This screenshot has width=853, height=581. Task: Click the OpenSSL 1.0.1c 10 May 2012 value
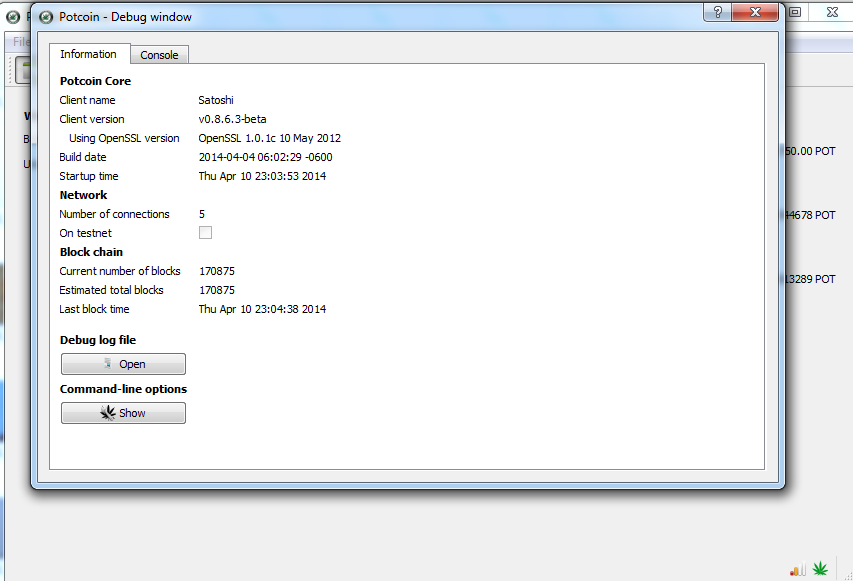(x=270, y=138)
